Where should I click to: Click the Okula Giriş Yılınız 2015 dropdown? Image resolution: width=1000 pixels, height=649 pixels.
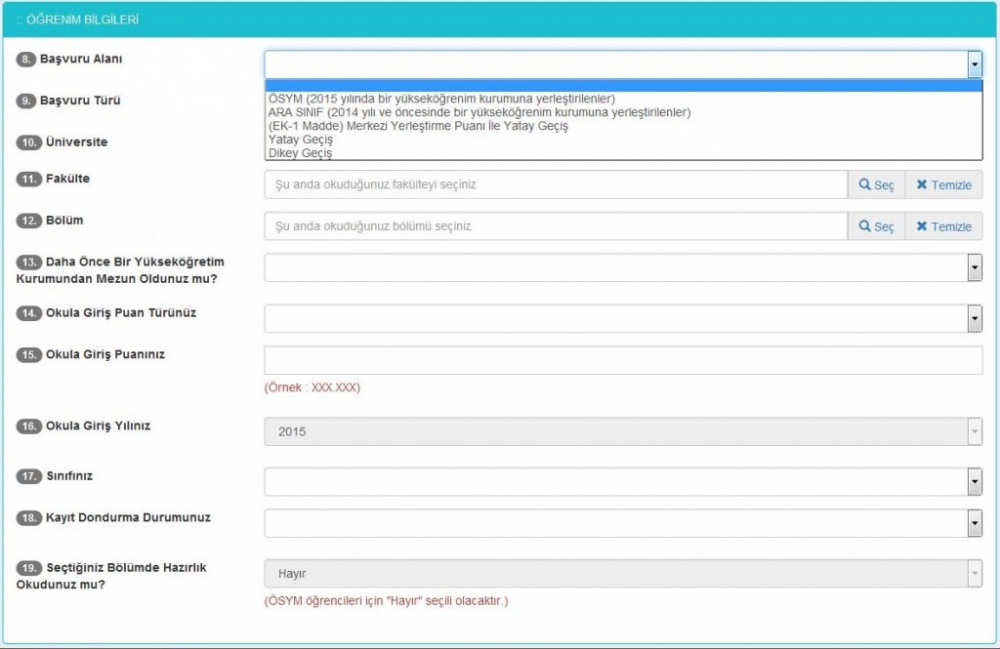(622, 432)
